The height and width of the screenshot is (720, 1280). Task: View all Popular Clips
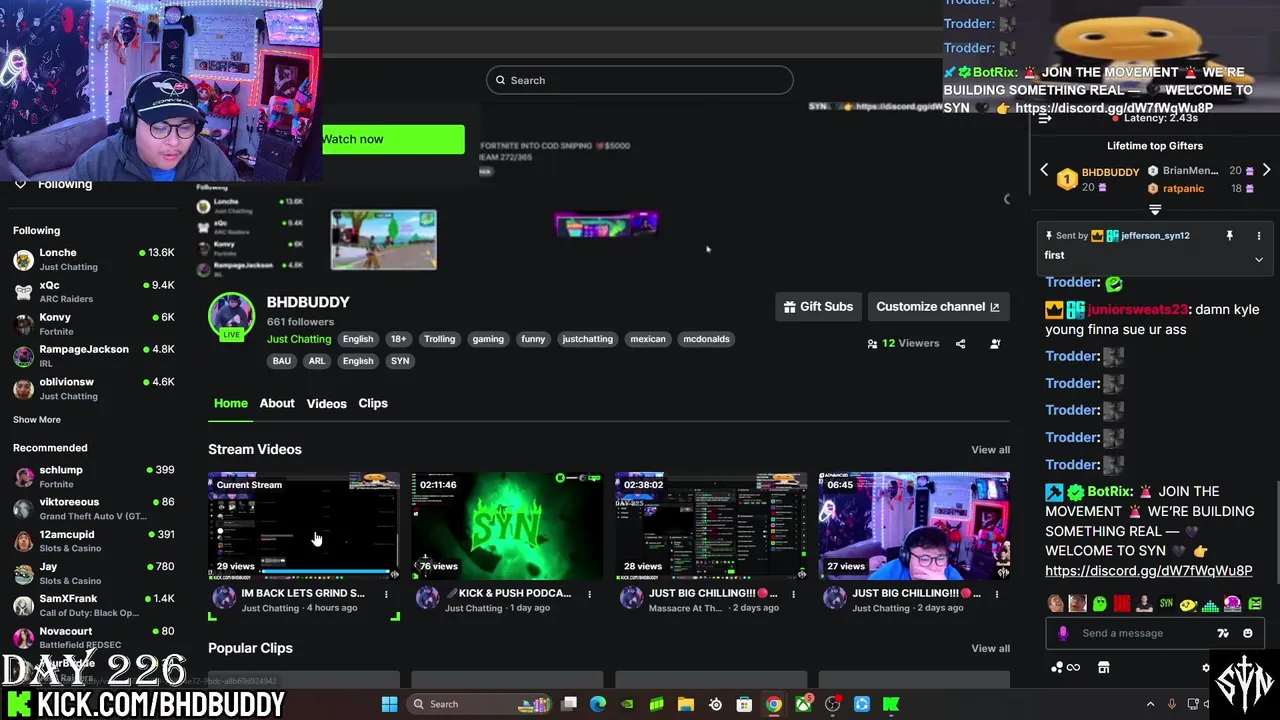click(990, 649)
